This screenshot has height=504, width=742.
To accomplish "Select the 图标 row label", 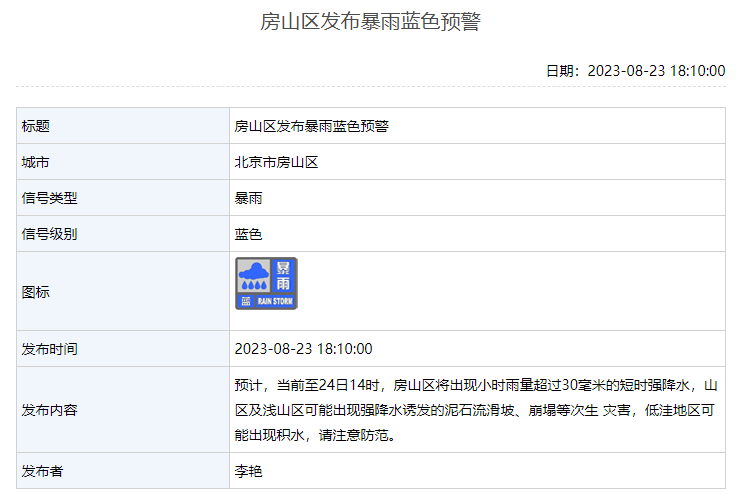I will click(x=36, y=292).
